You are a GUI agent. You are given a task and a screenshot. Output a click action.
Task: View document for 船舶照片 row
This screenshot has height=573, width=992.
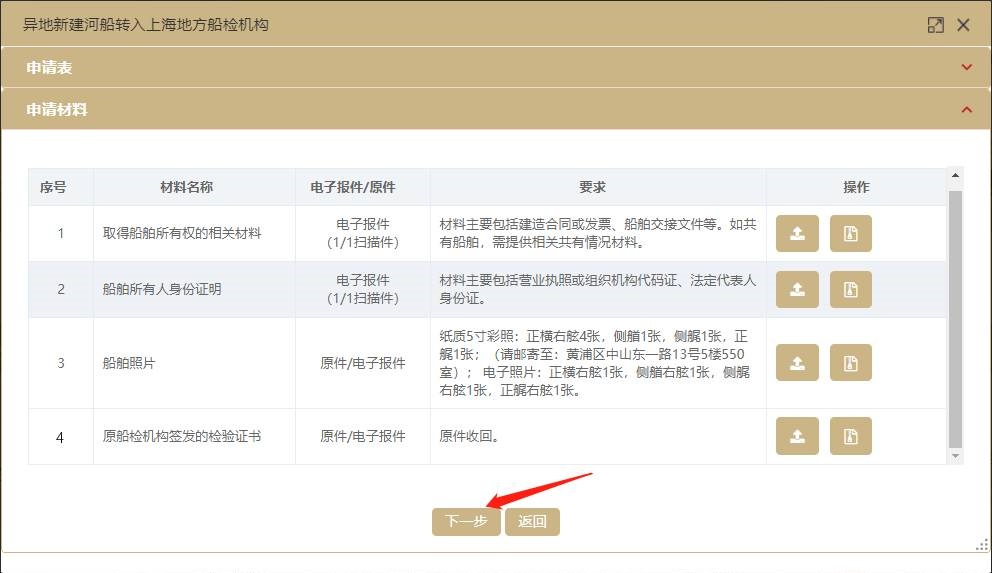[x=851, y=363]
